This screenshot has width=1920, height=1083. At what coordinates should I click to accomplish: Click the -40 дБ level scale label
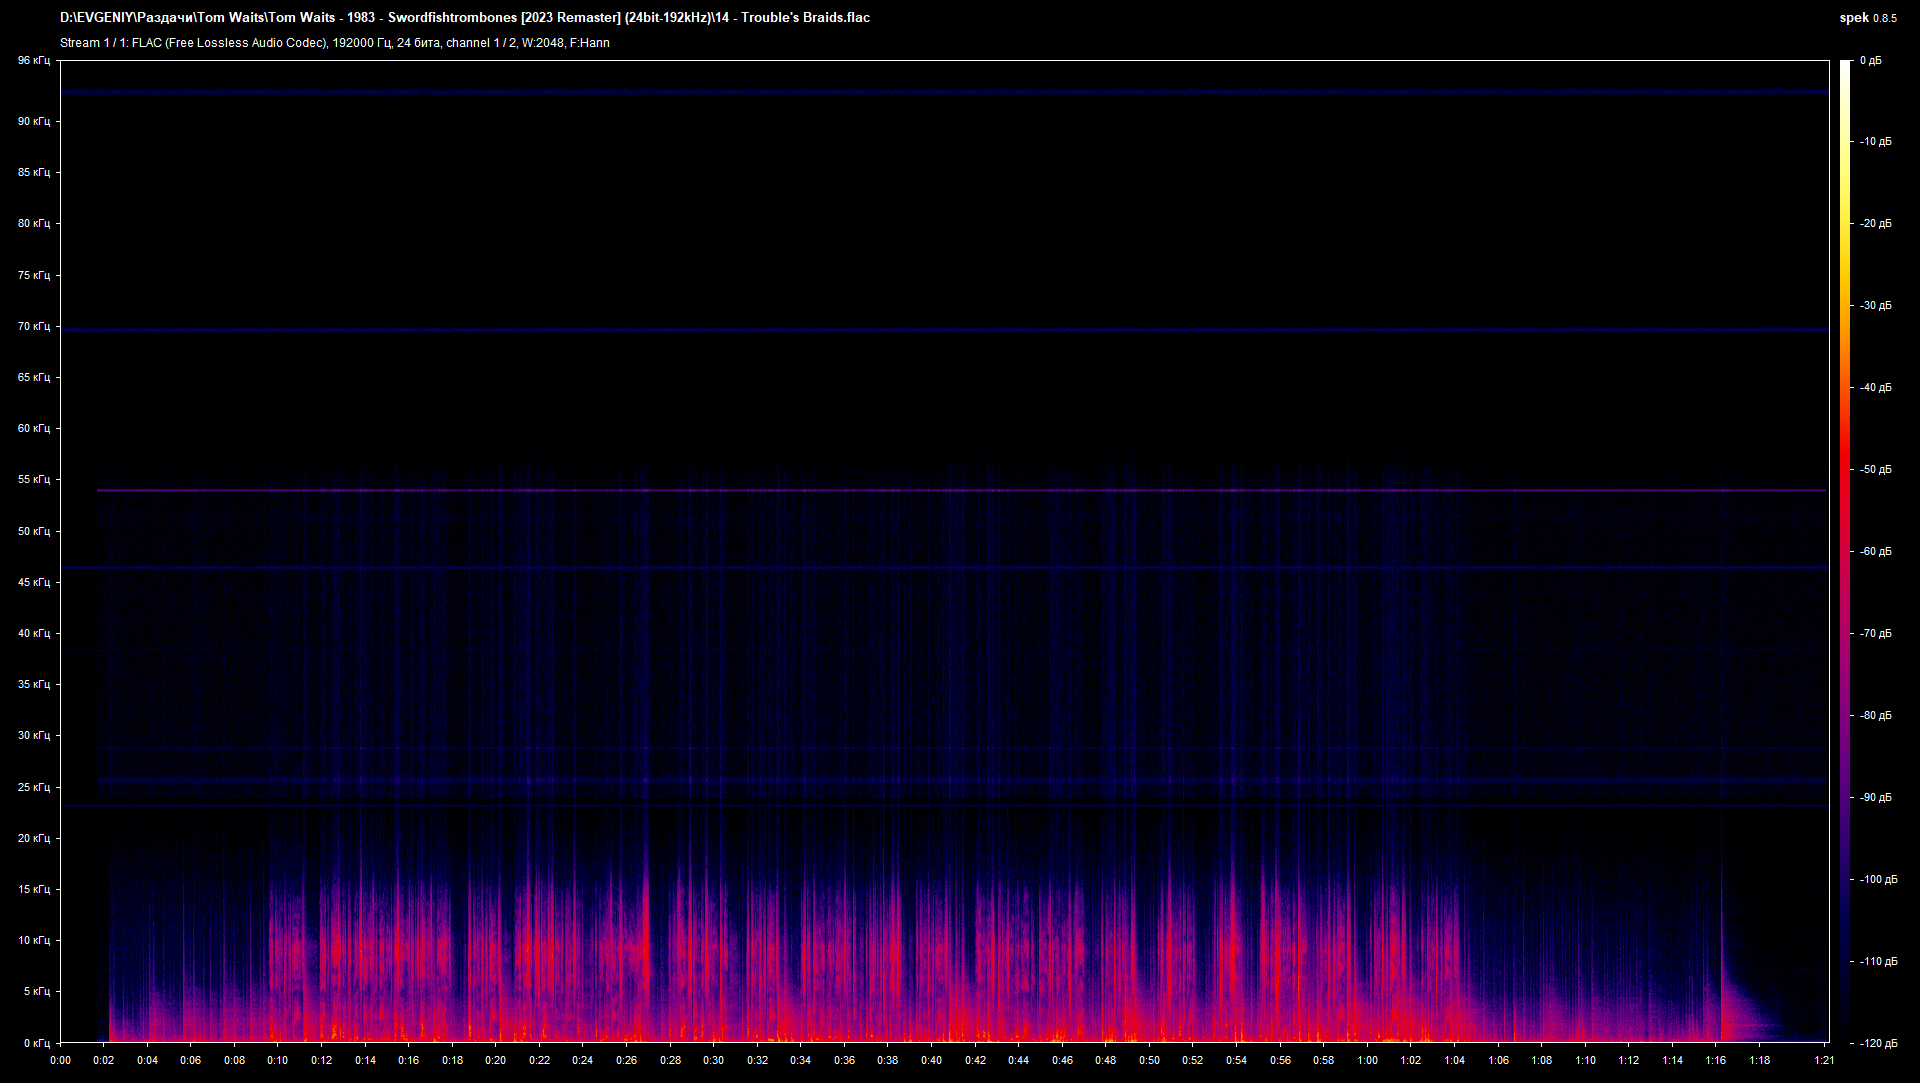click(x=1876, y=388)
